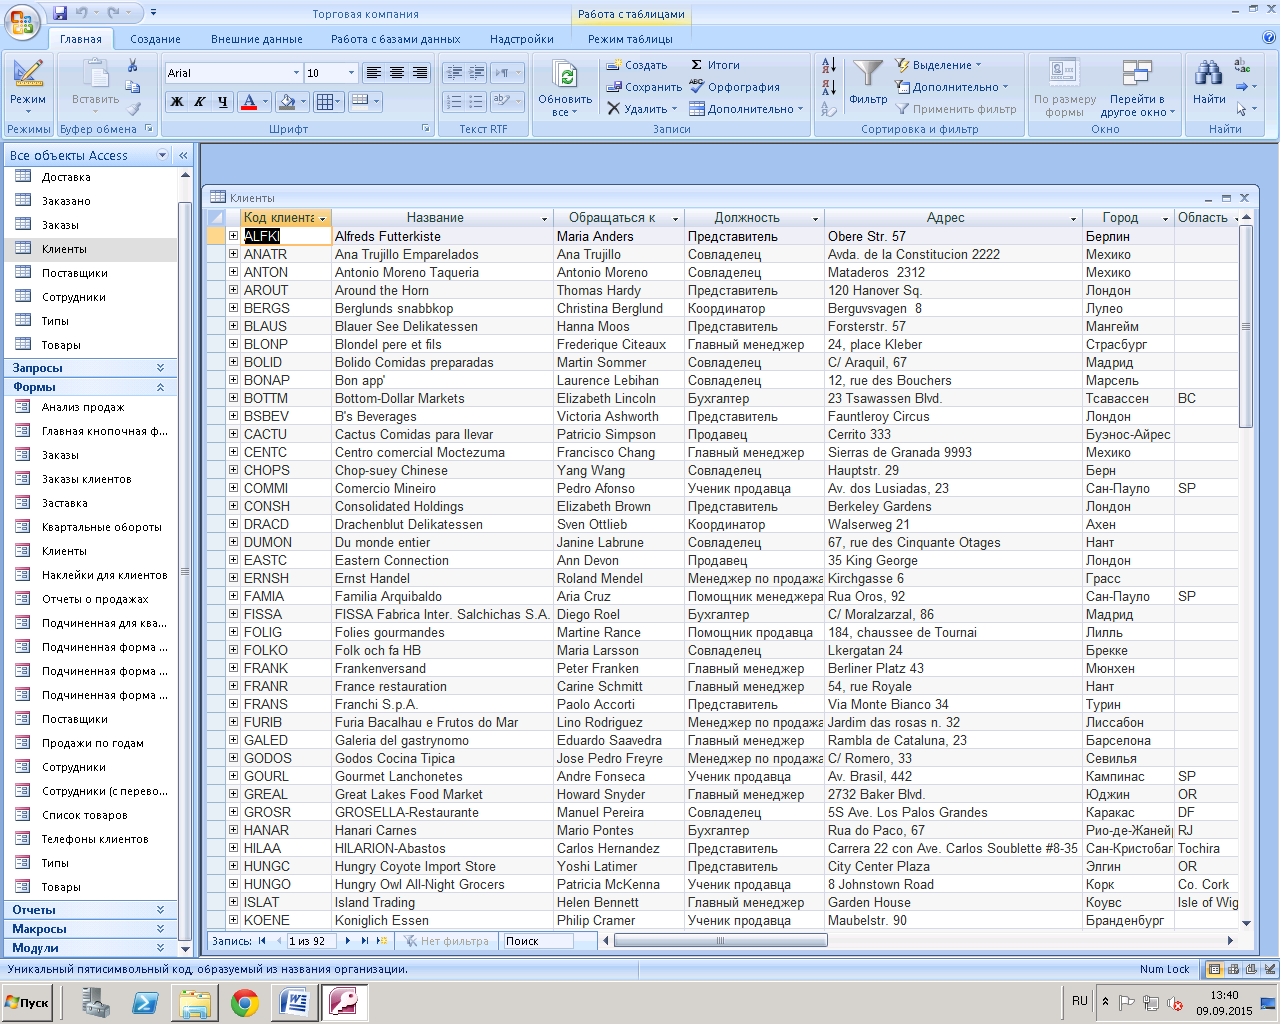Open the Фильтр funnel tool

868,82
